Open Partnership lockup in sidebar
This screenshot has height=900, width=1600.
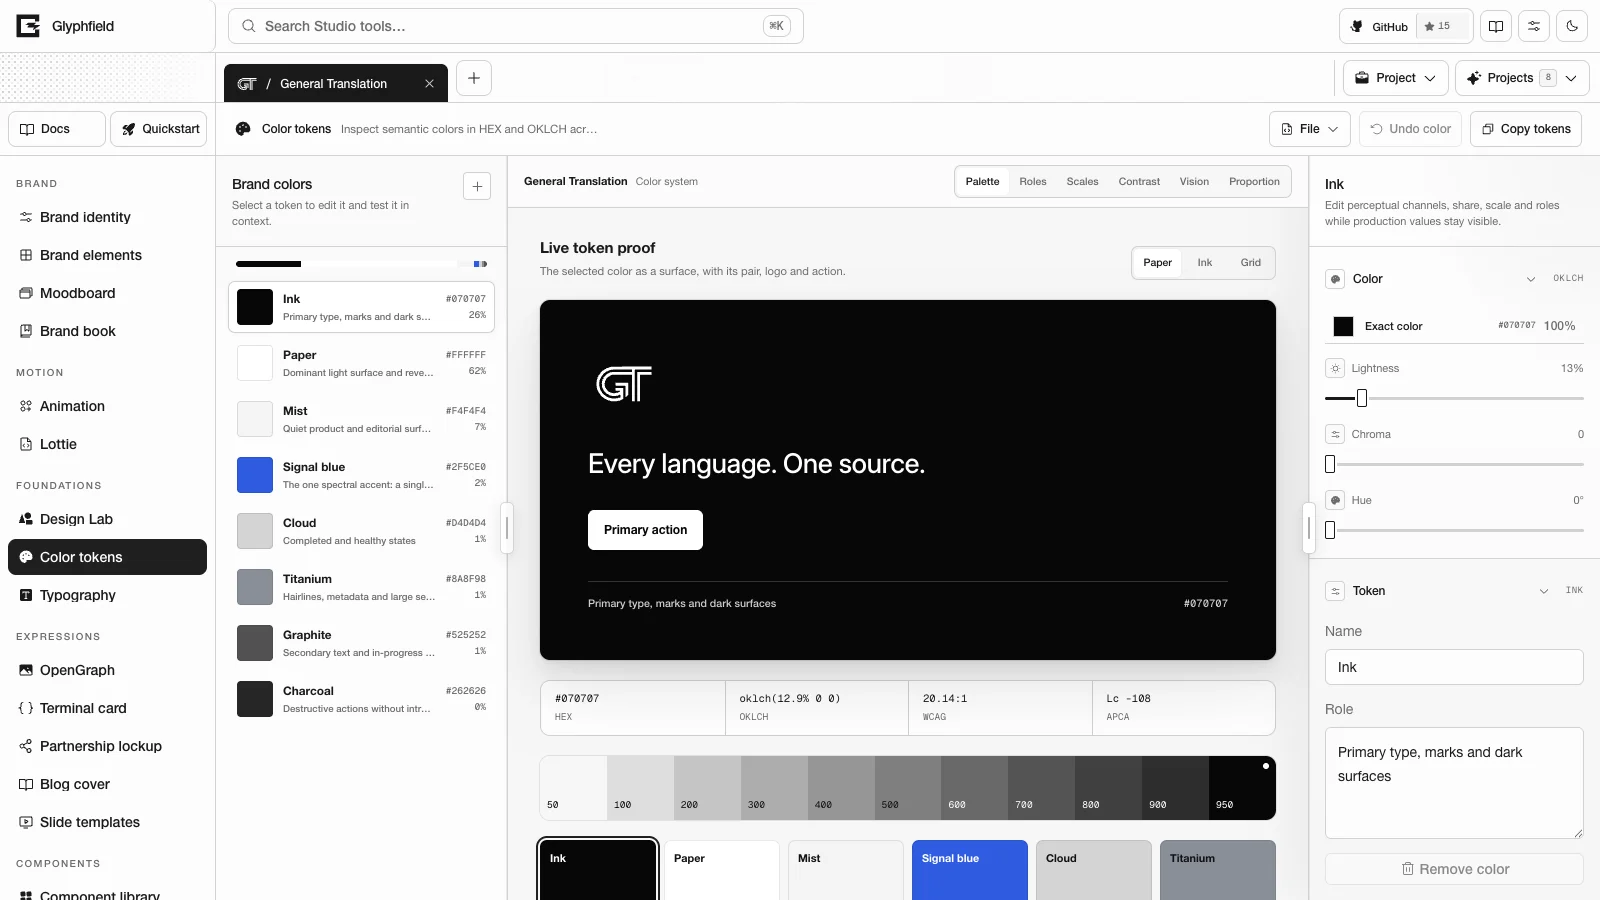pyautogui.click(x=107, y=746)
